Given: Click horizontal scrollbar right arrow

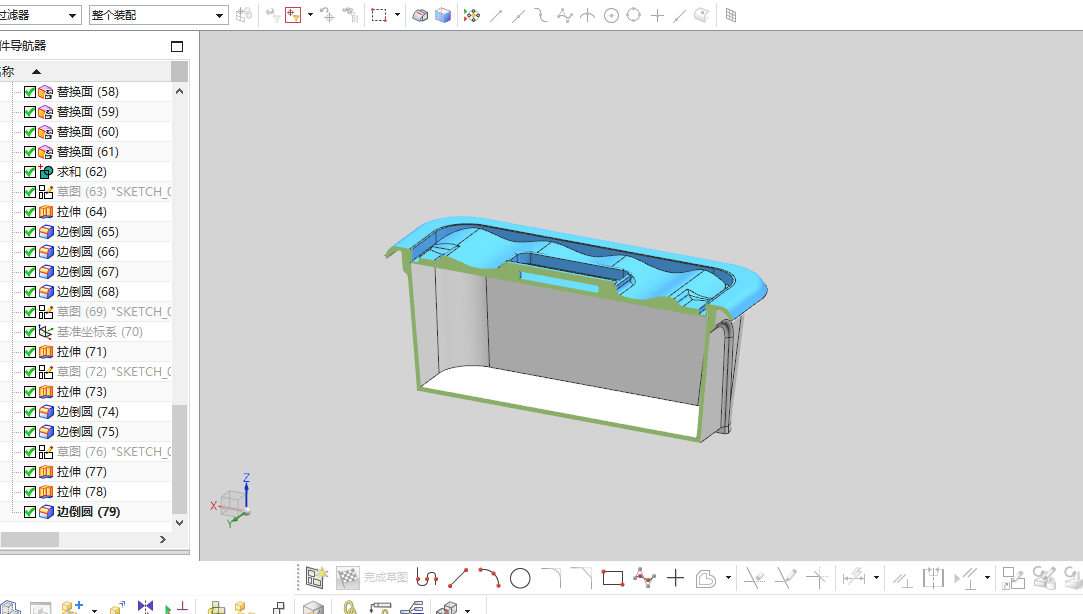Looking at the screenshot, I should pos(163,539).
